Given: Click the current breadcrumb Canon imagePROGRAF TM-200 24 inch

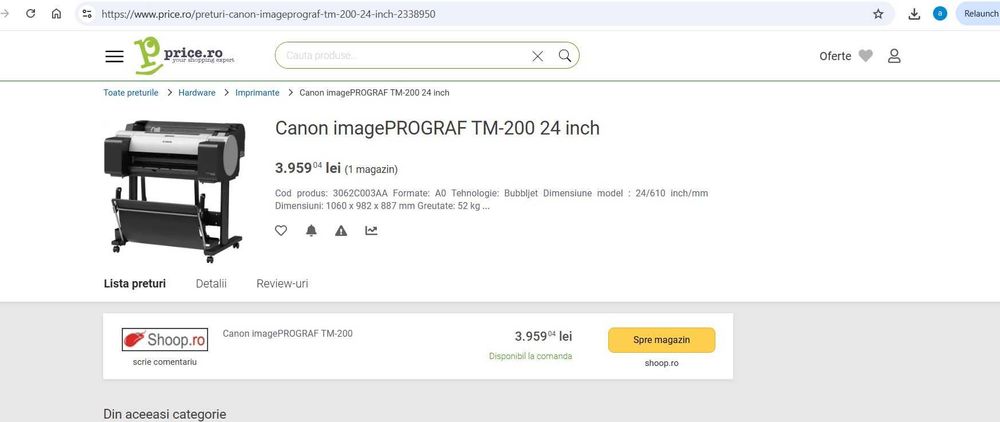Looking at the screenshot, I should (x=374, y=92).
